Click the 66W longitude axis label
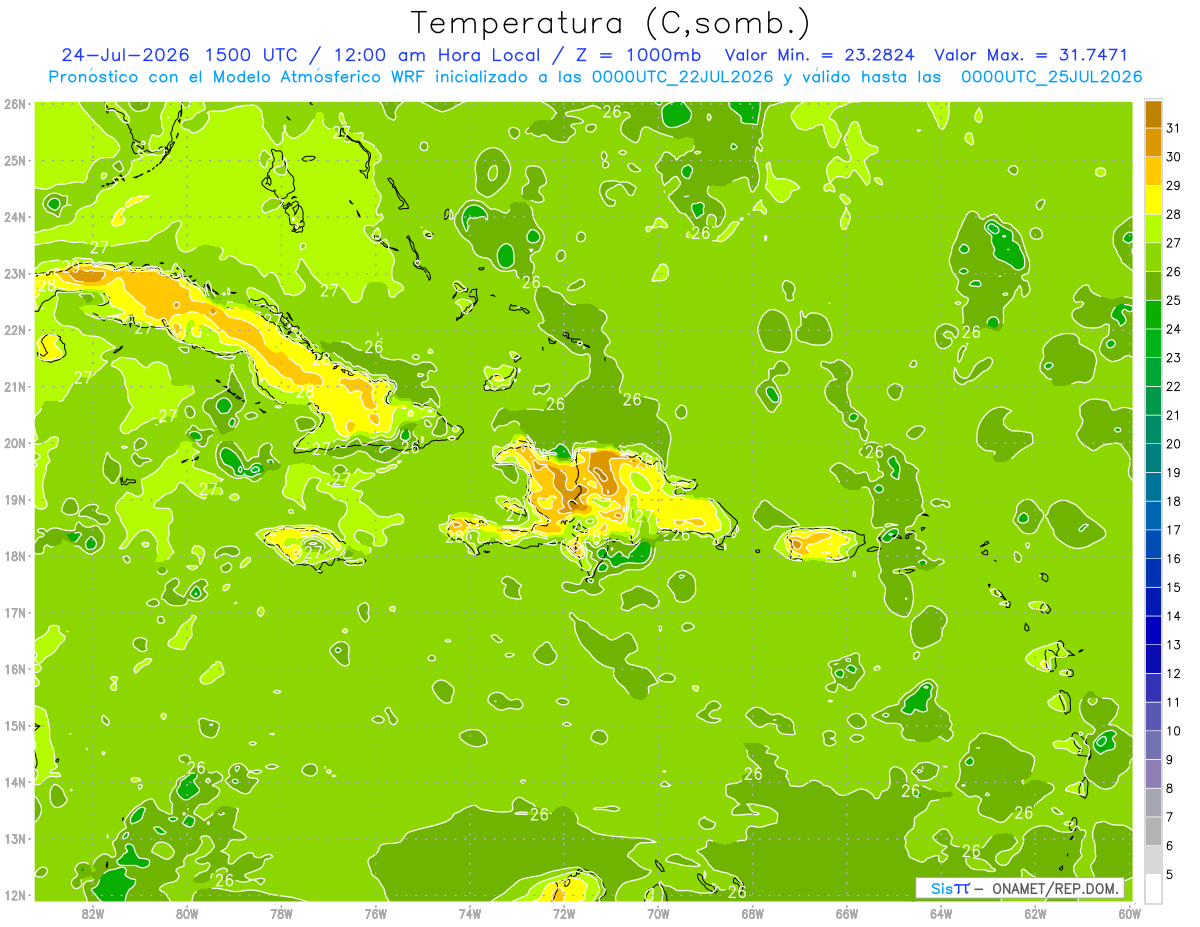Viewport: 1200px width, 927px height. click(x=846, y=912)
